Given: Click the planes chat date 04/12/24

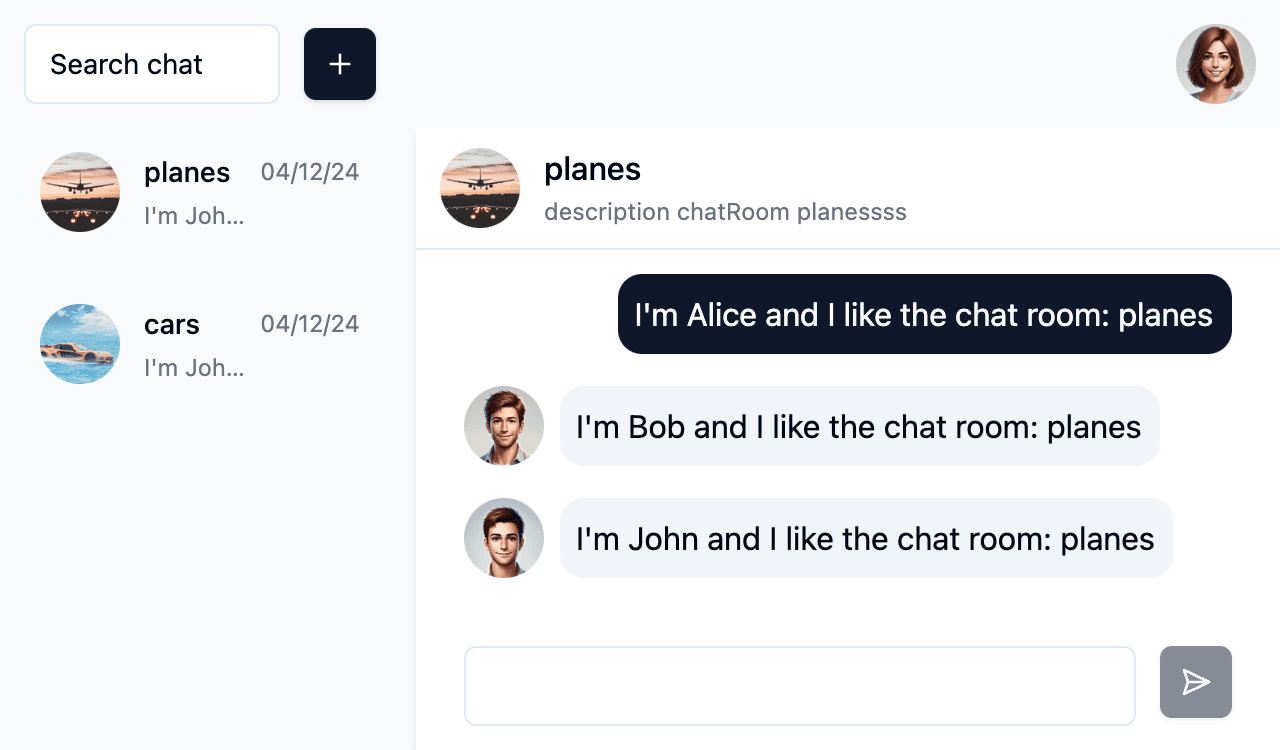Looking at the screenshot, I should click(310, 172).
